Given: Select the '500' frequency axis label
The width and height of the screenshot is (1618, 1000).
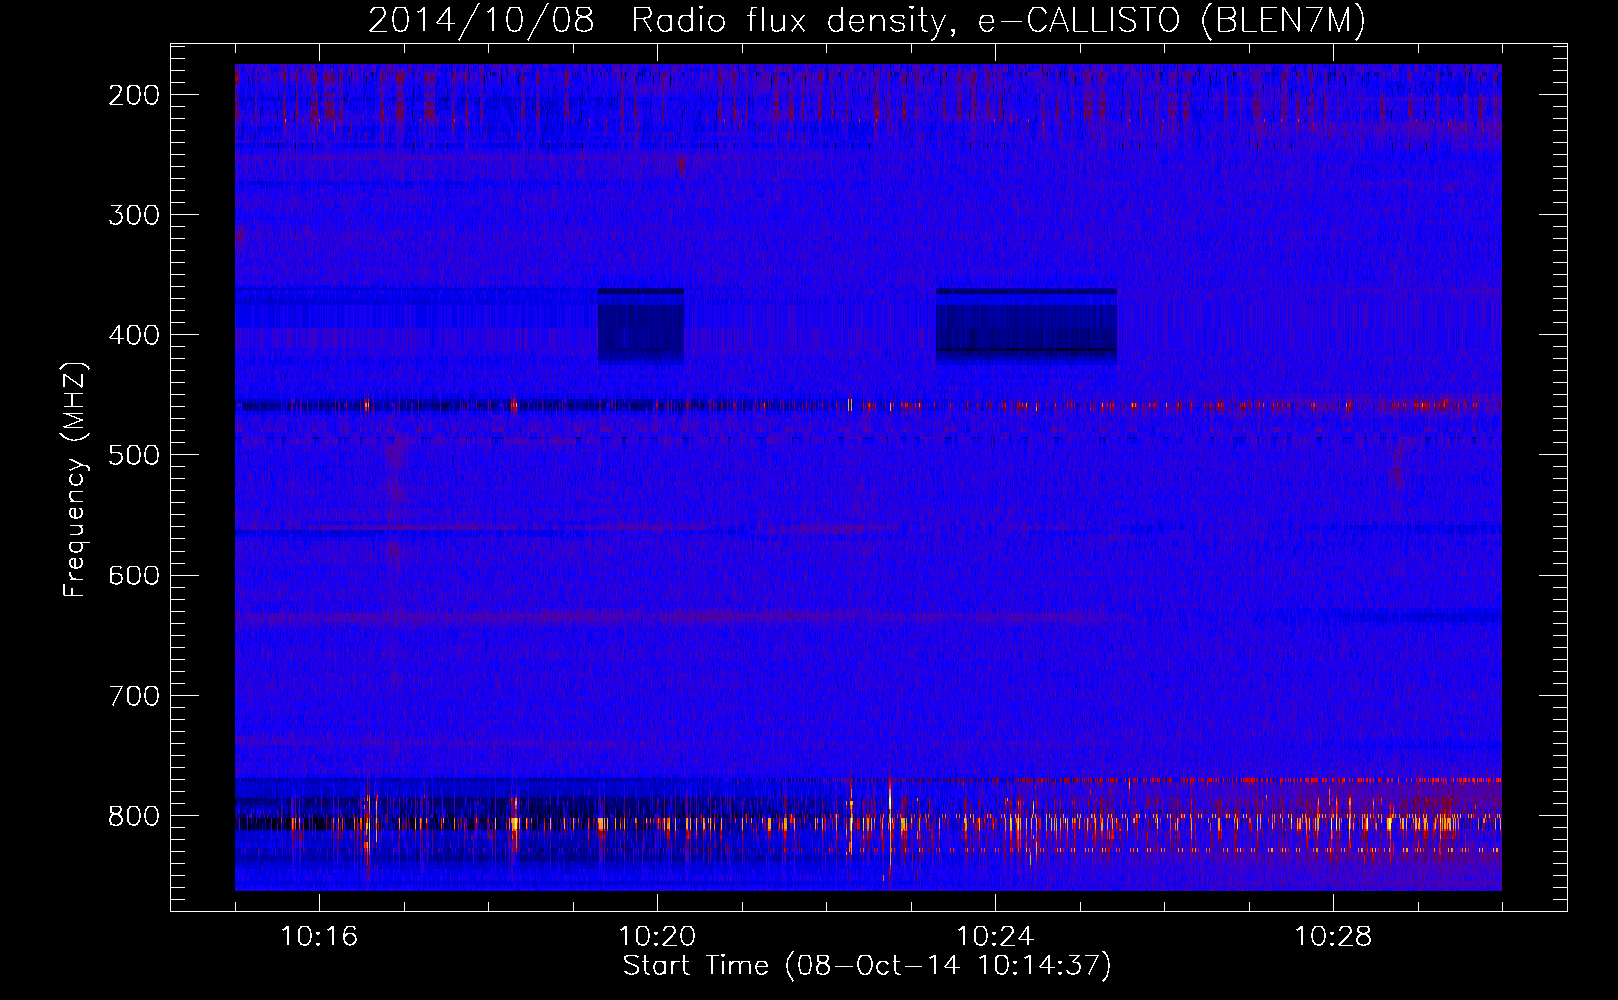Looking at the screenshot, I should [x=134, y=455].
